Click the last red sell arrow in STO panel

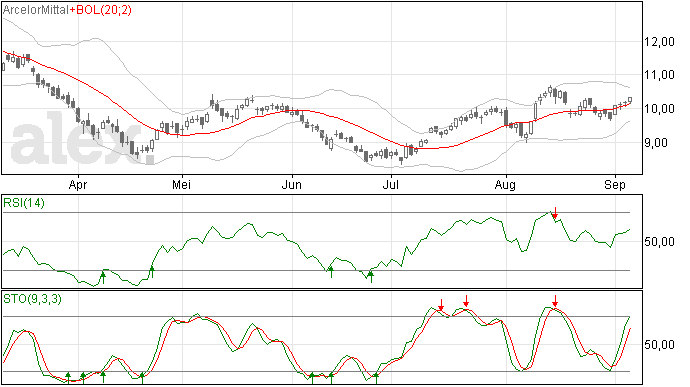pos(555,301)
